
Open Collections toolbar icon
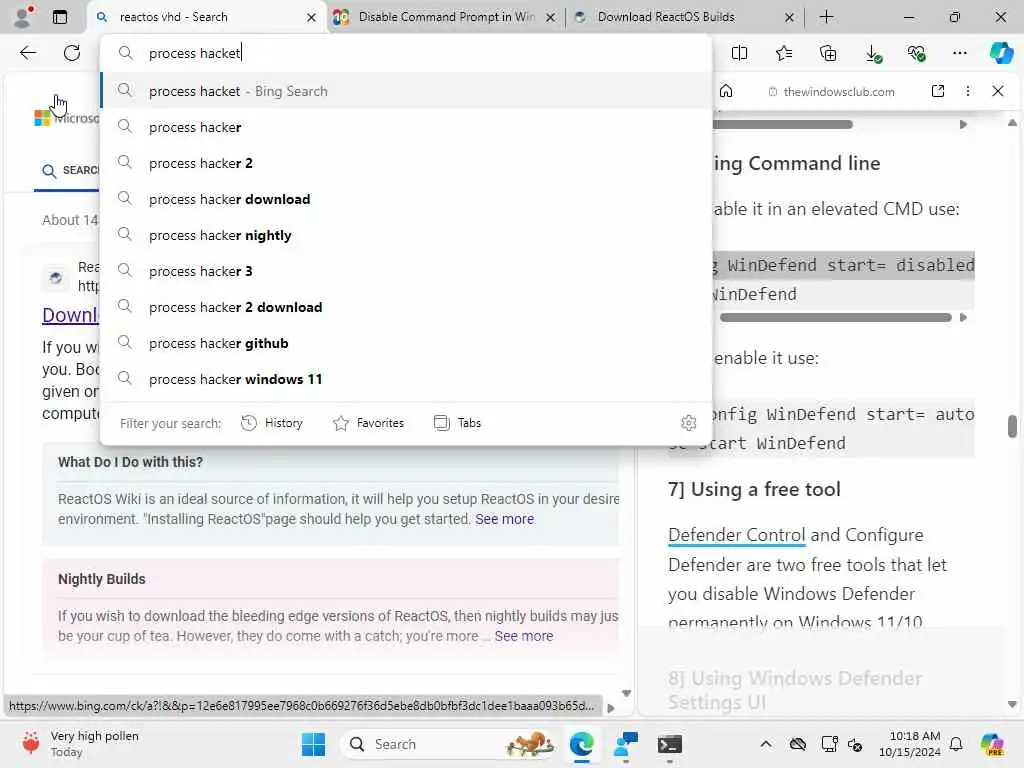pos(828,53)
